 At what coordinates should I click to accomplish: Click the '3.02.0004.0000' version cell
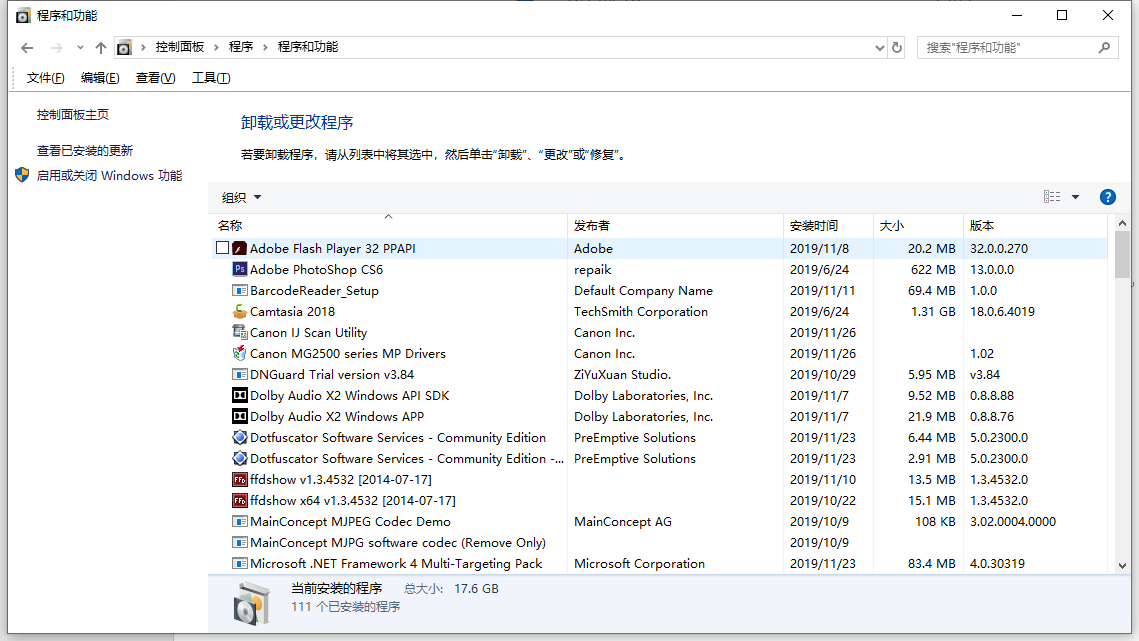coord(1013,522)
